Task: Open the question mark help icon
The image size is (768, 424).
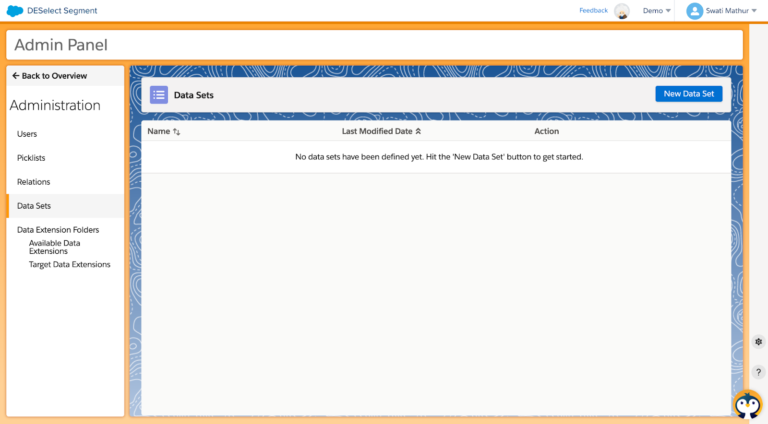Action: point(758,372)
